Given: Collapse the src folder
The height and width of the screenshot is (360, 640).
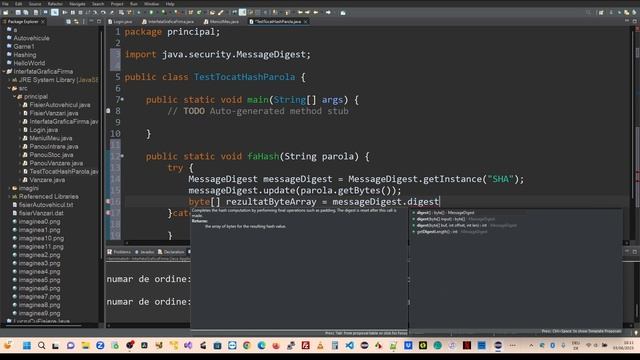Looking at the screenshot, I should tap(9, 88).
